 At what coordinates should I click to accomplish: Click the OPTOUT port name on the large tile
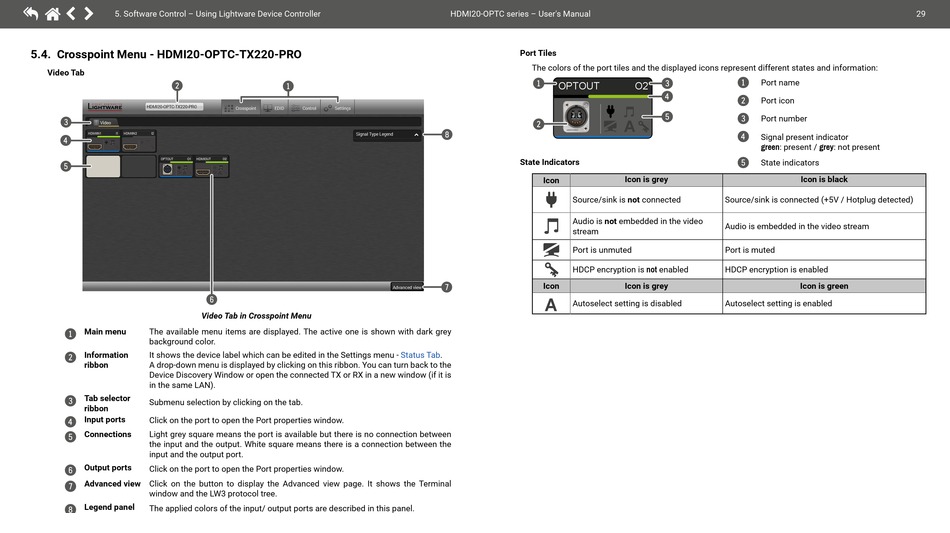click(x=579, y=86)
